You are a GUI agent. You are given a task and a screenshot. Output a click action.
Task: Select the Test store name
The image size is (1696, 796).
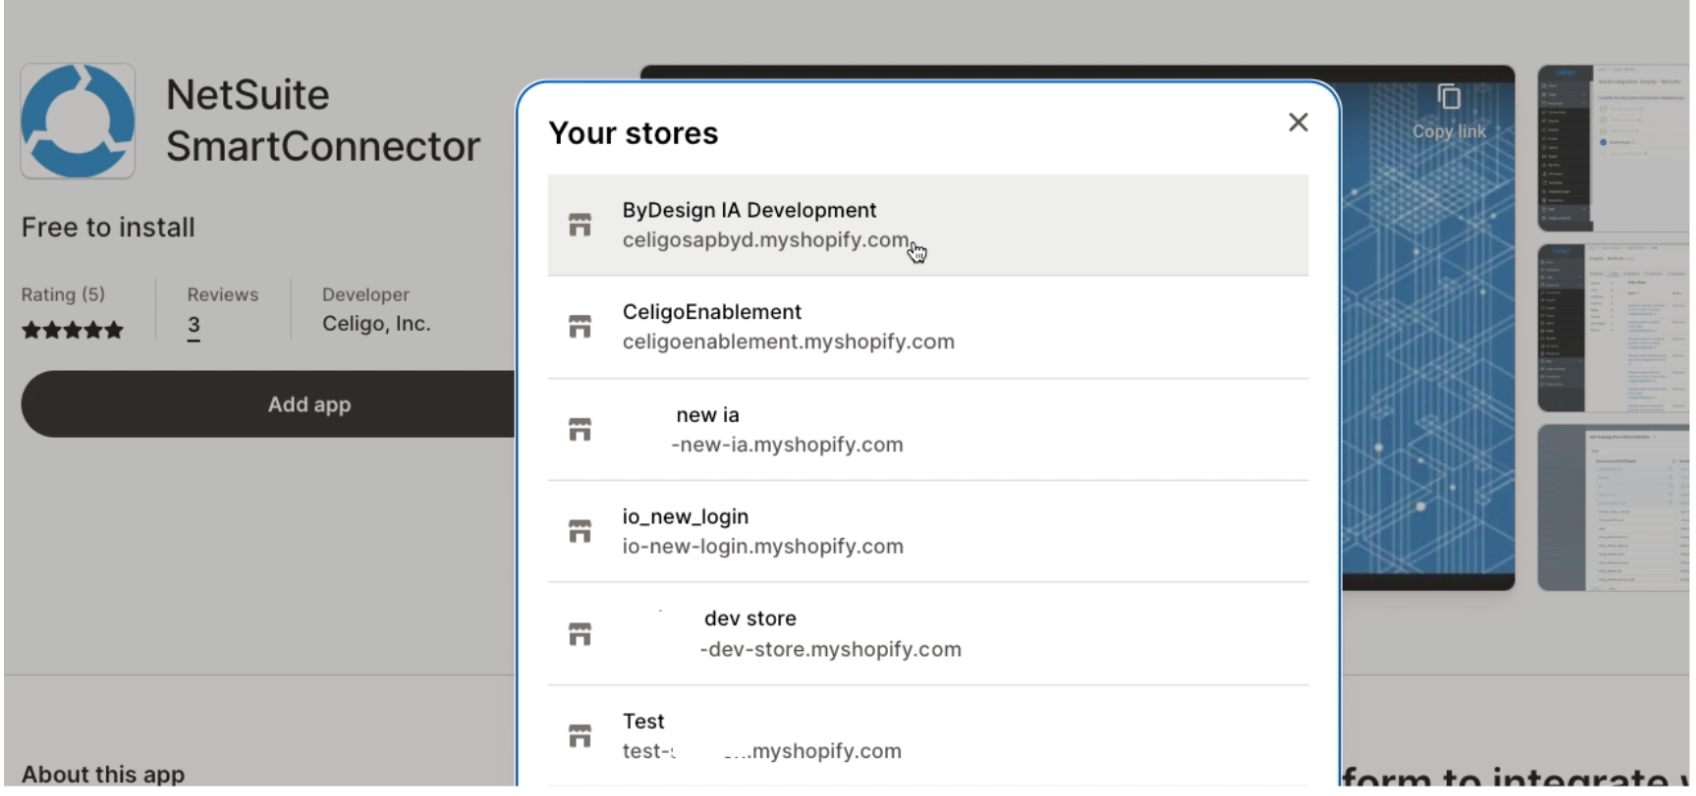643,721
